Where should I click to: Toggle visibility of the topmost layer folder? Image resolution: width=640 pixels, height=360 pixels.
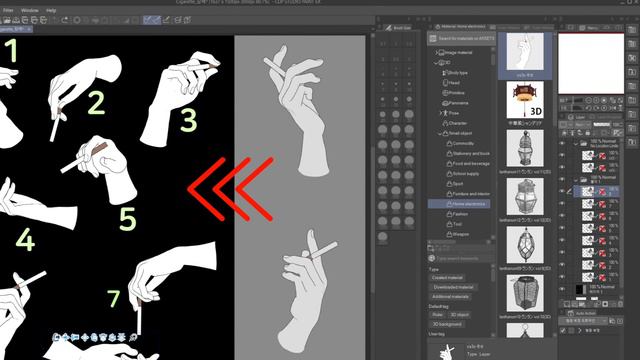coord(562,144)
